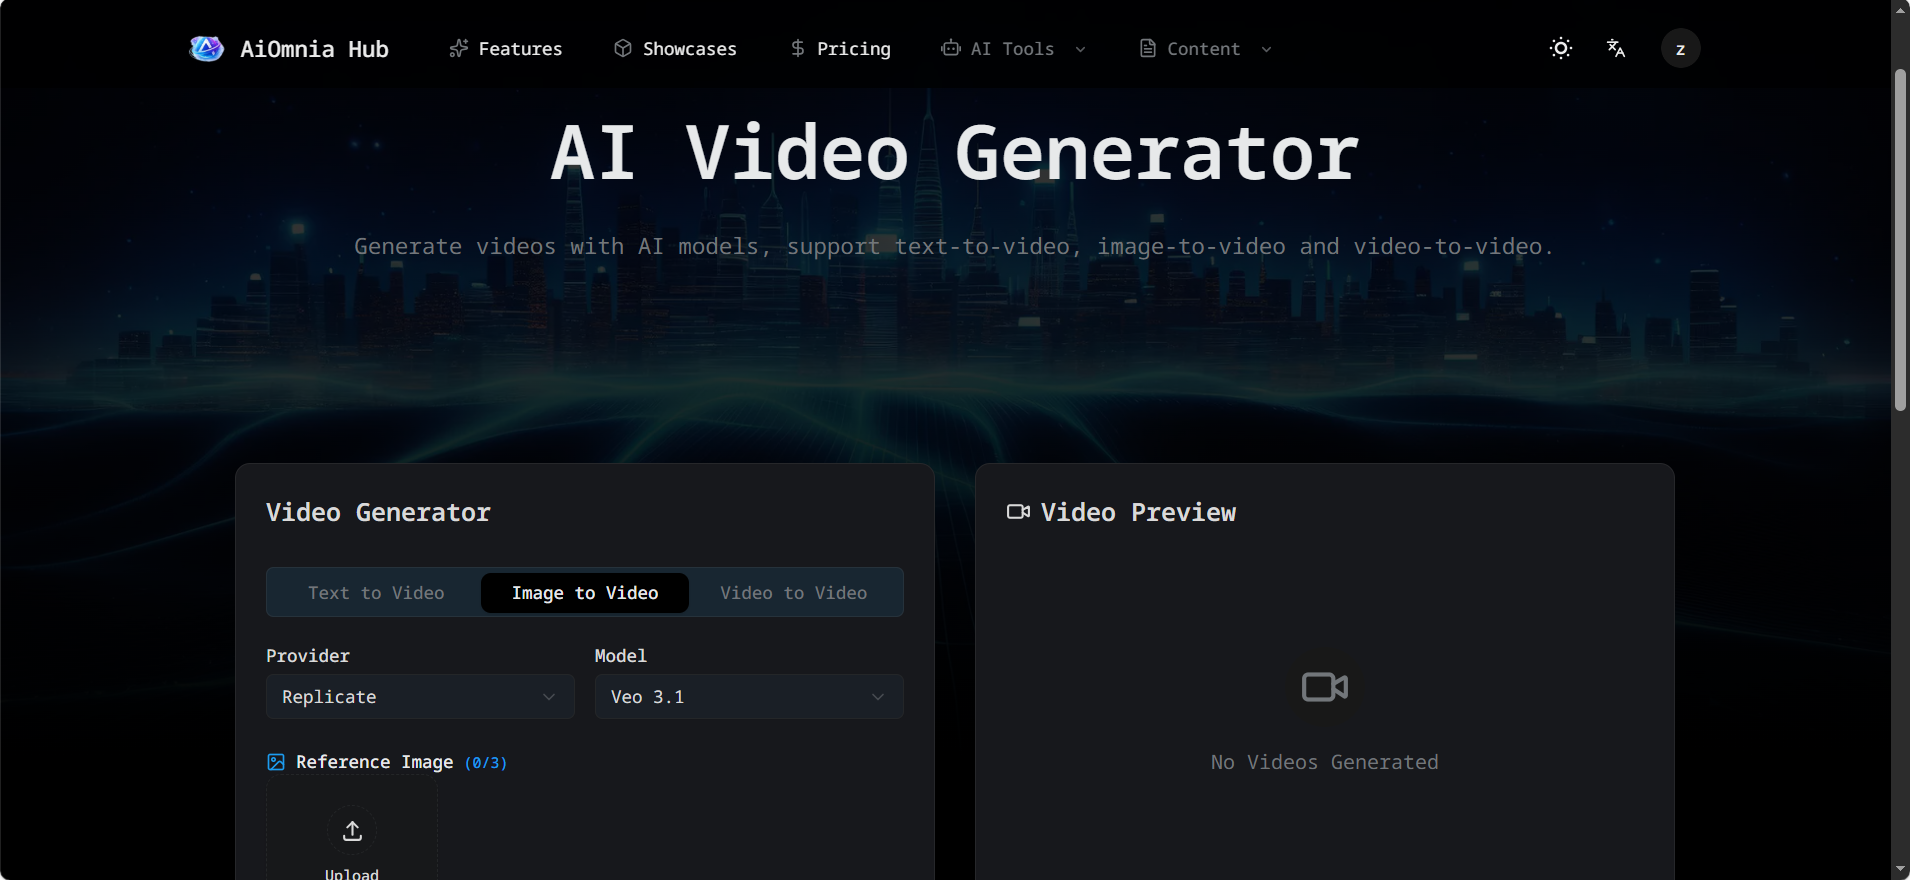Select the Image to Video tab
Viewport: 1910px width, 880px height.
tap(585, 593)
